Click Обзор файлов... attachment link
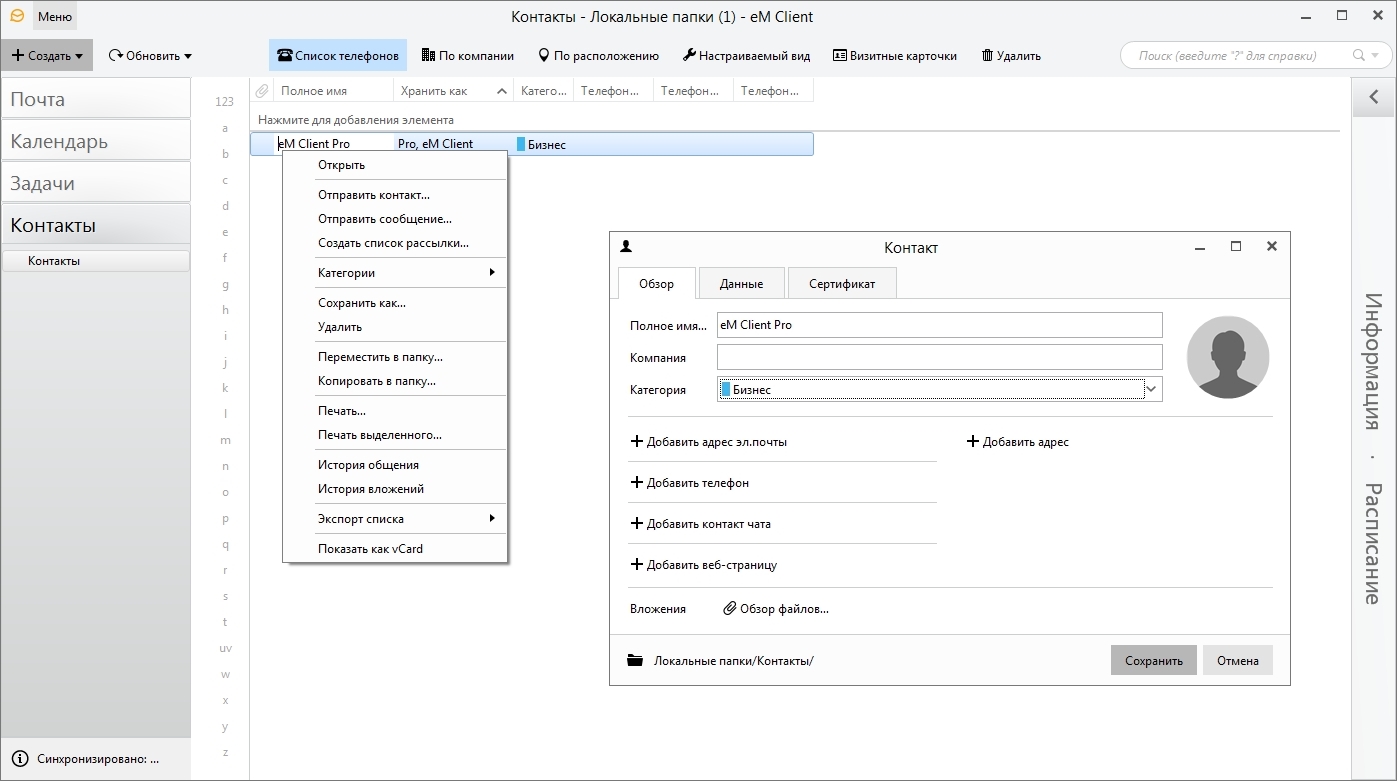 [x=776, y=609]
